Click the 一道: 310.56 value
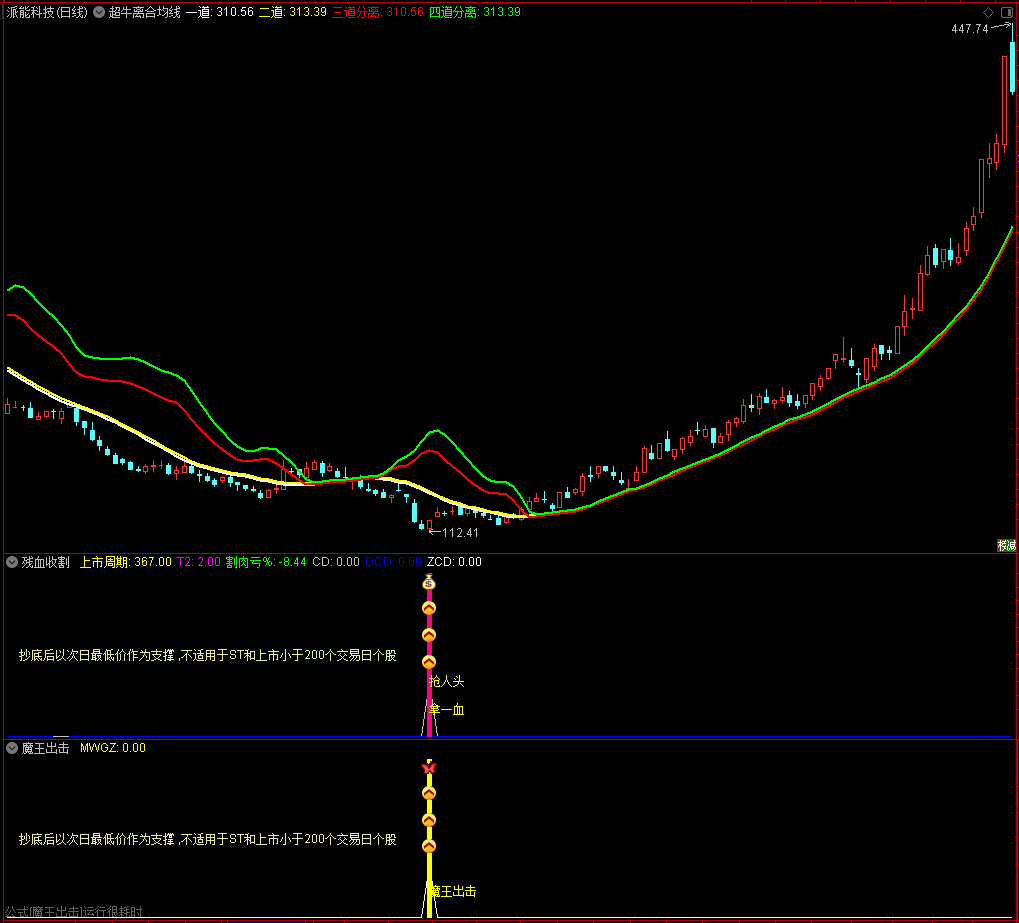This screenshot has width=1019, height=923. pyautogui.click(x=220, y=12)
